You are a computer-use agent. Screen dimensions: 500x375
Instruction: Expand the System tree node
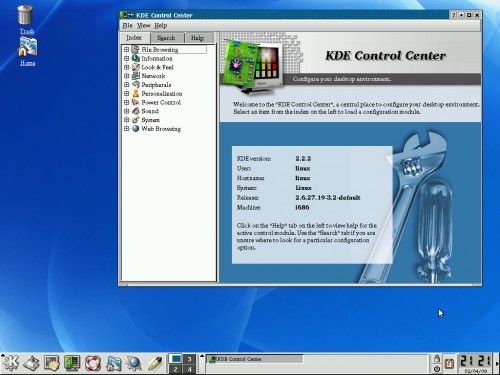(127, 120)
